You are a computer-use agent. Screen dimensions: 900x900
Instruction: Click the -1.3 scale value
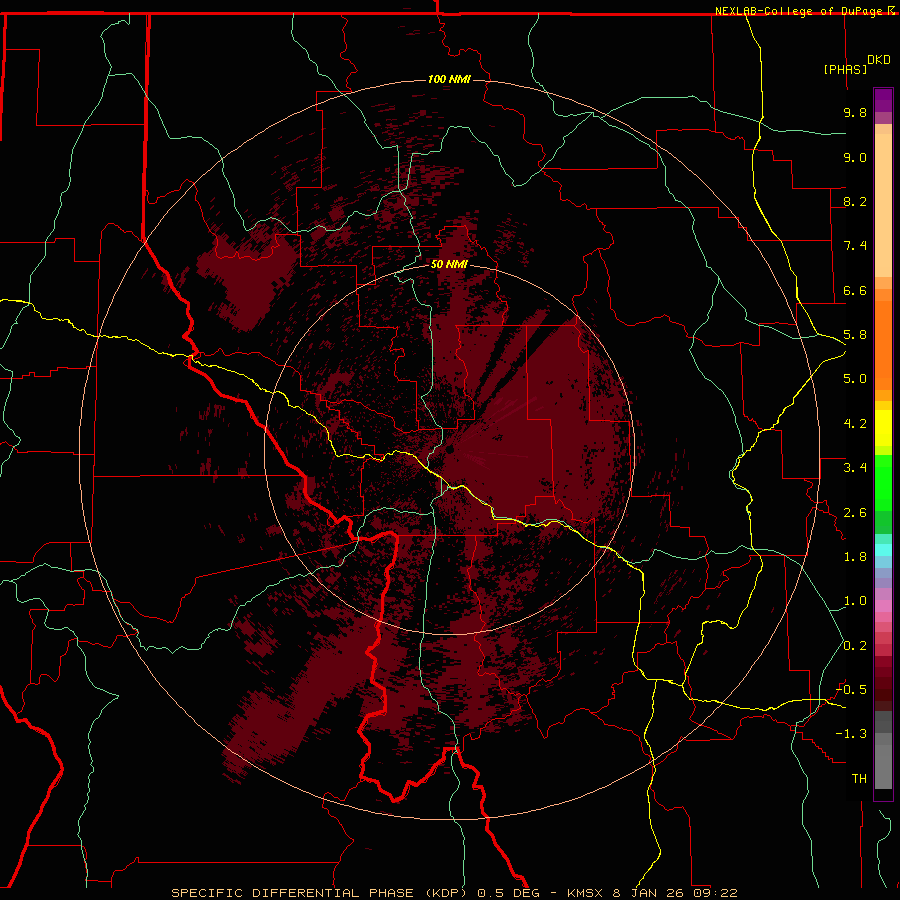coord(851,734)
